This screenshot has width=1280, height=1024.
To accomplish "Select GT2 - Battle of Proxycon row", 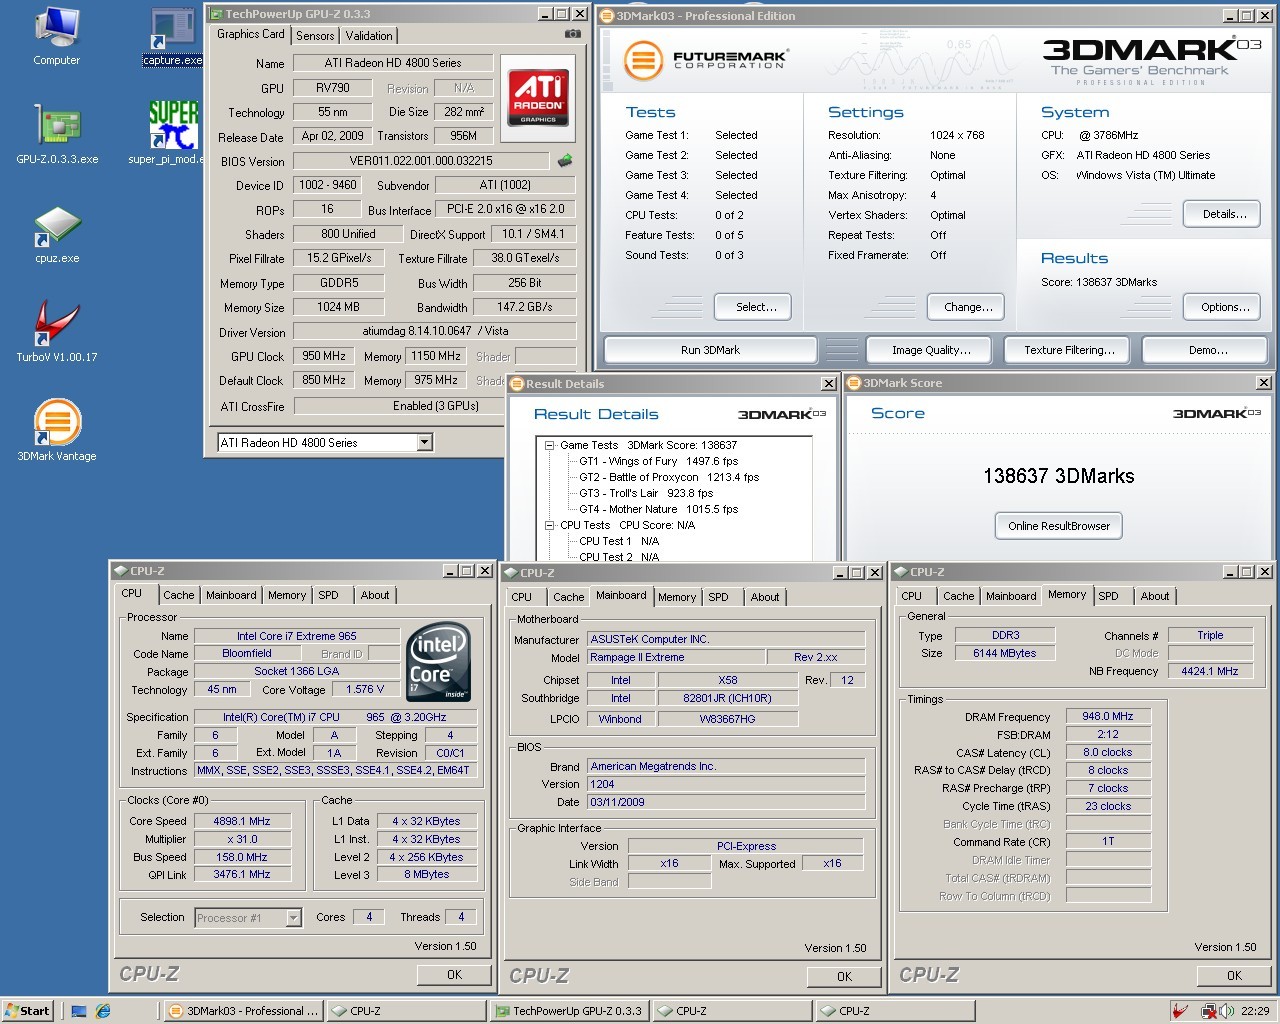I will tap(669, 477).
